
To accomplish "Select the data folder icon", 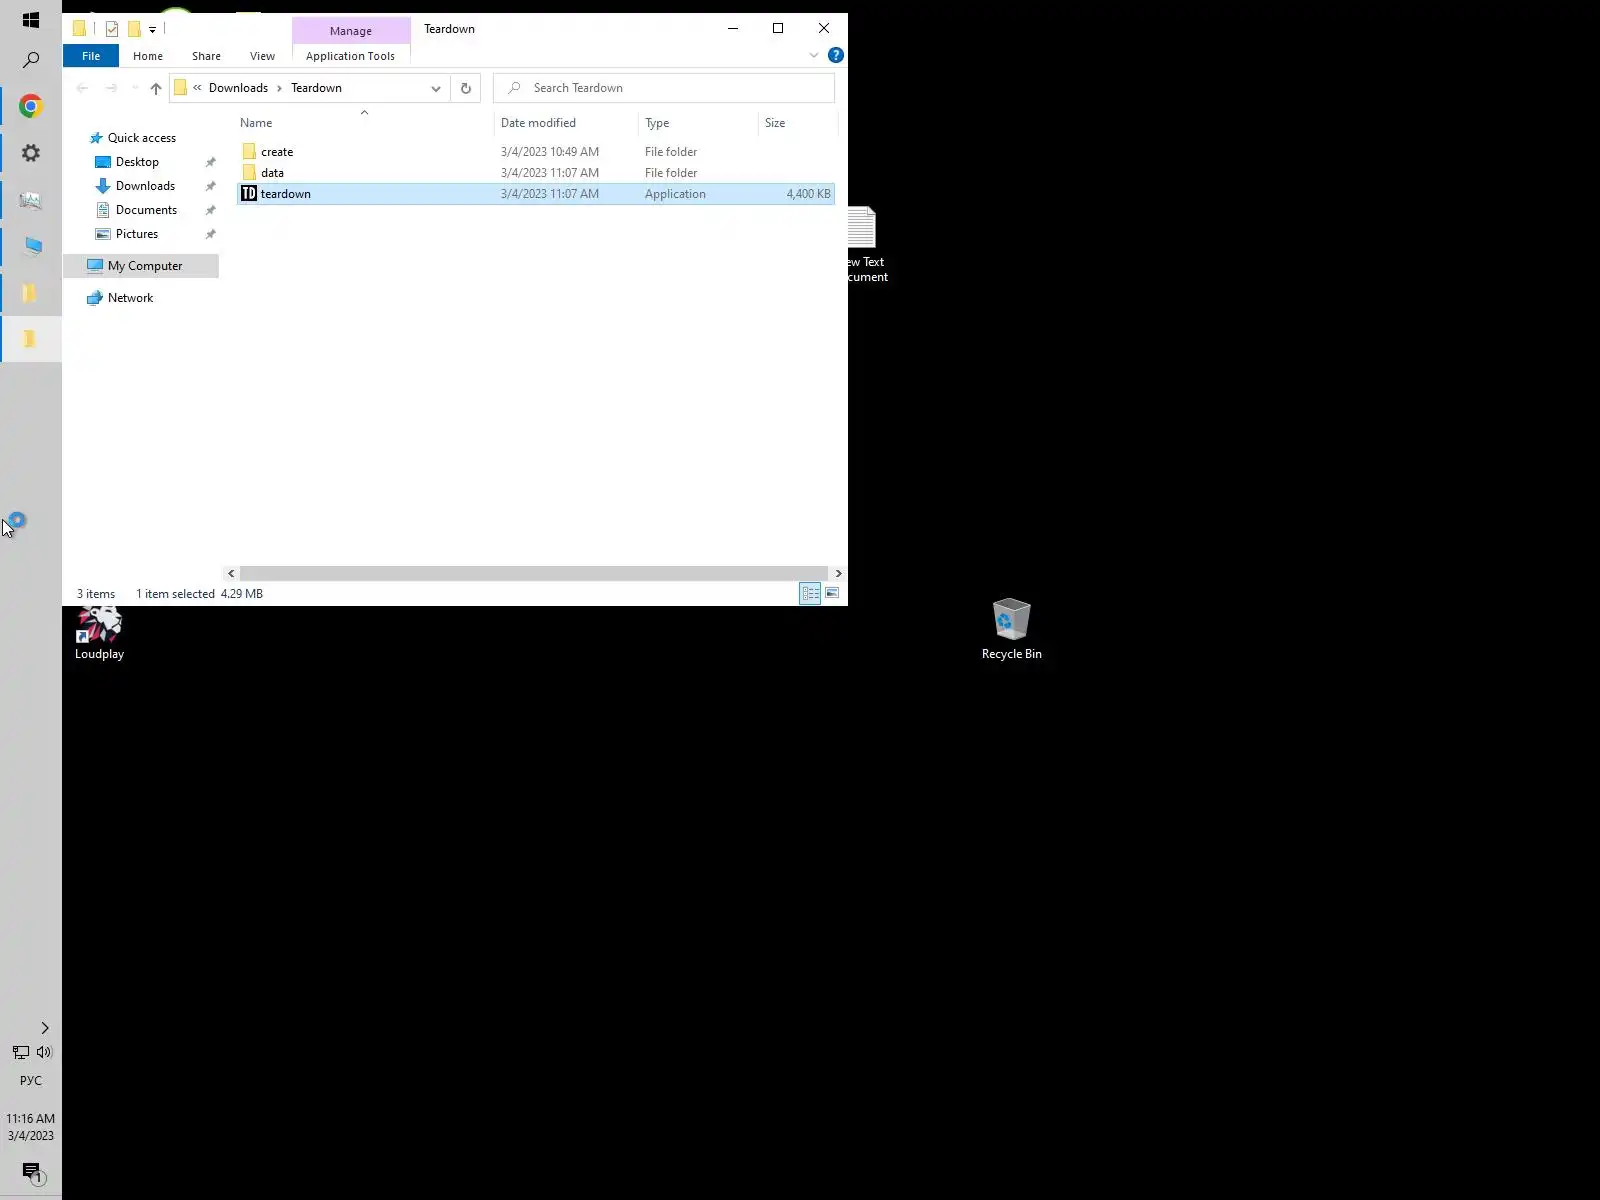I will (249, 173).
